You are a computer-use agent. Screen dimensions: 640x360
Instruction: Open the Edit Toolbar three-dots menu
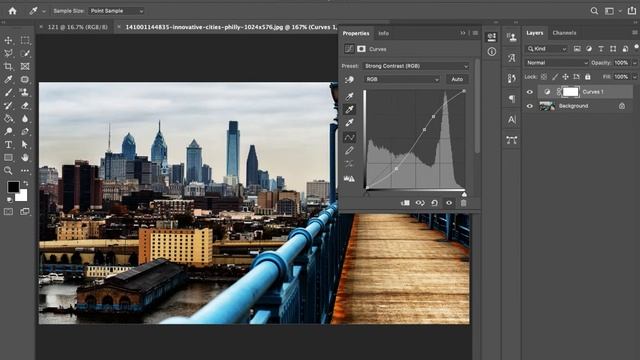click(x=25, y=171)
